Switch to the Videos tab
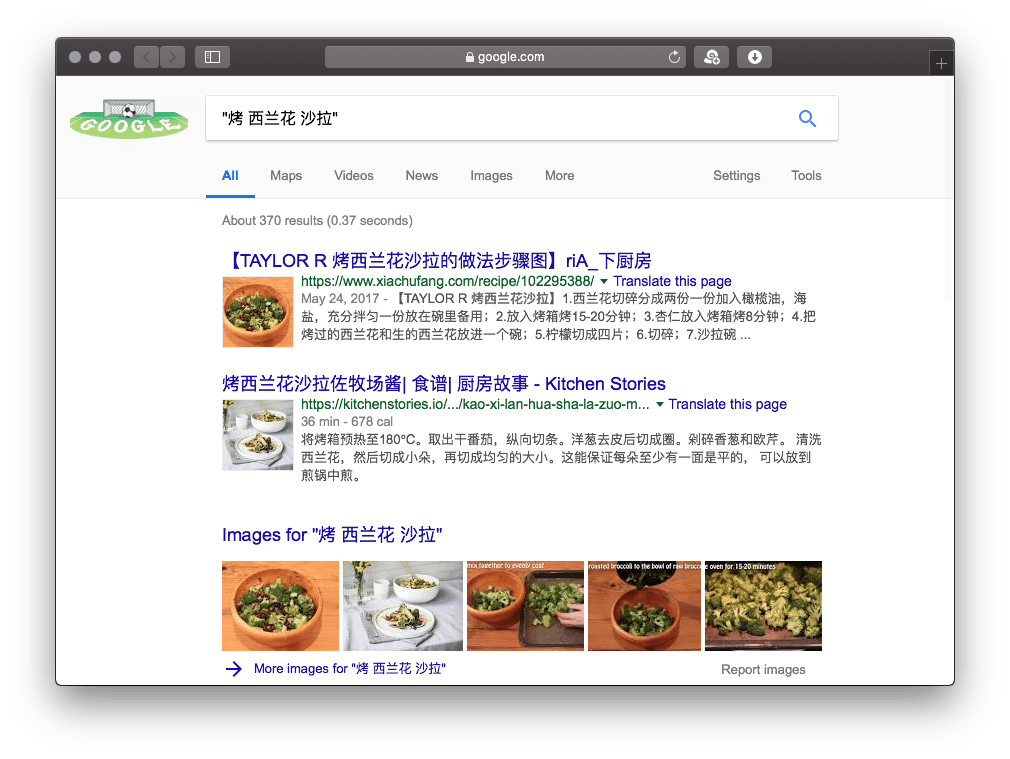The height and width of the screenshot is (759, 1010). (x=354, y=176)
